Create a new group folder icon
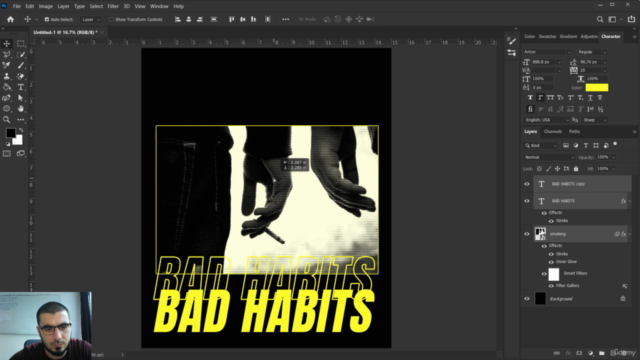The width and height of the screenshot is (640, 360). 602,353
